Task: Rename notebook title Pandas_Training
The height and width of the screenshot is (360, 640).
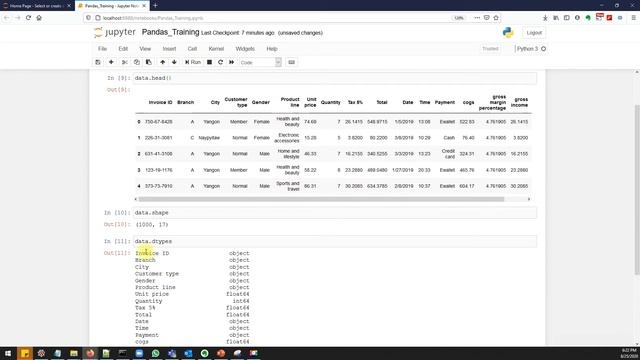Action: [171, 32]
